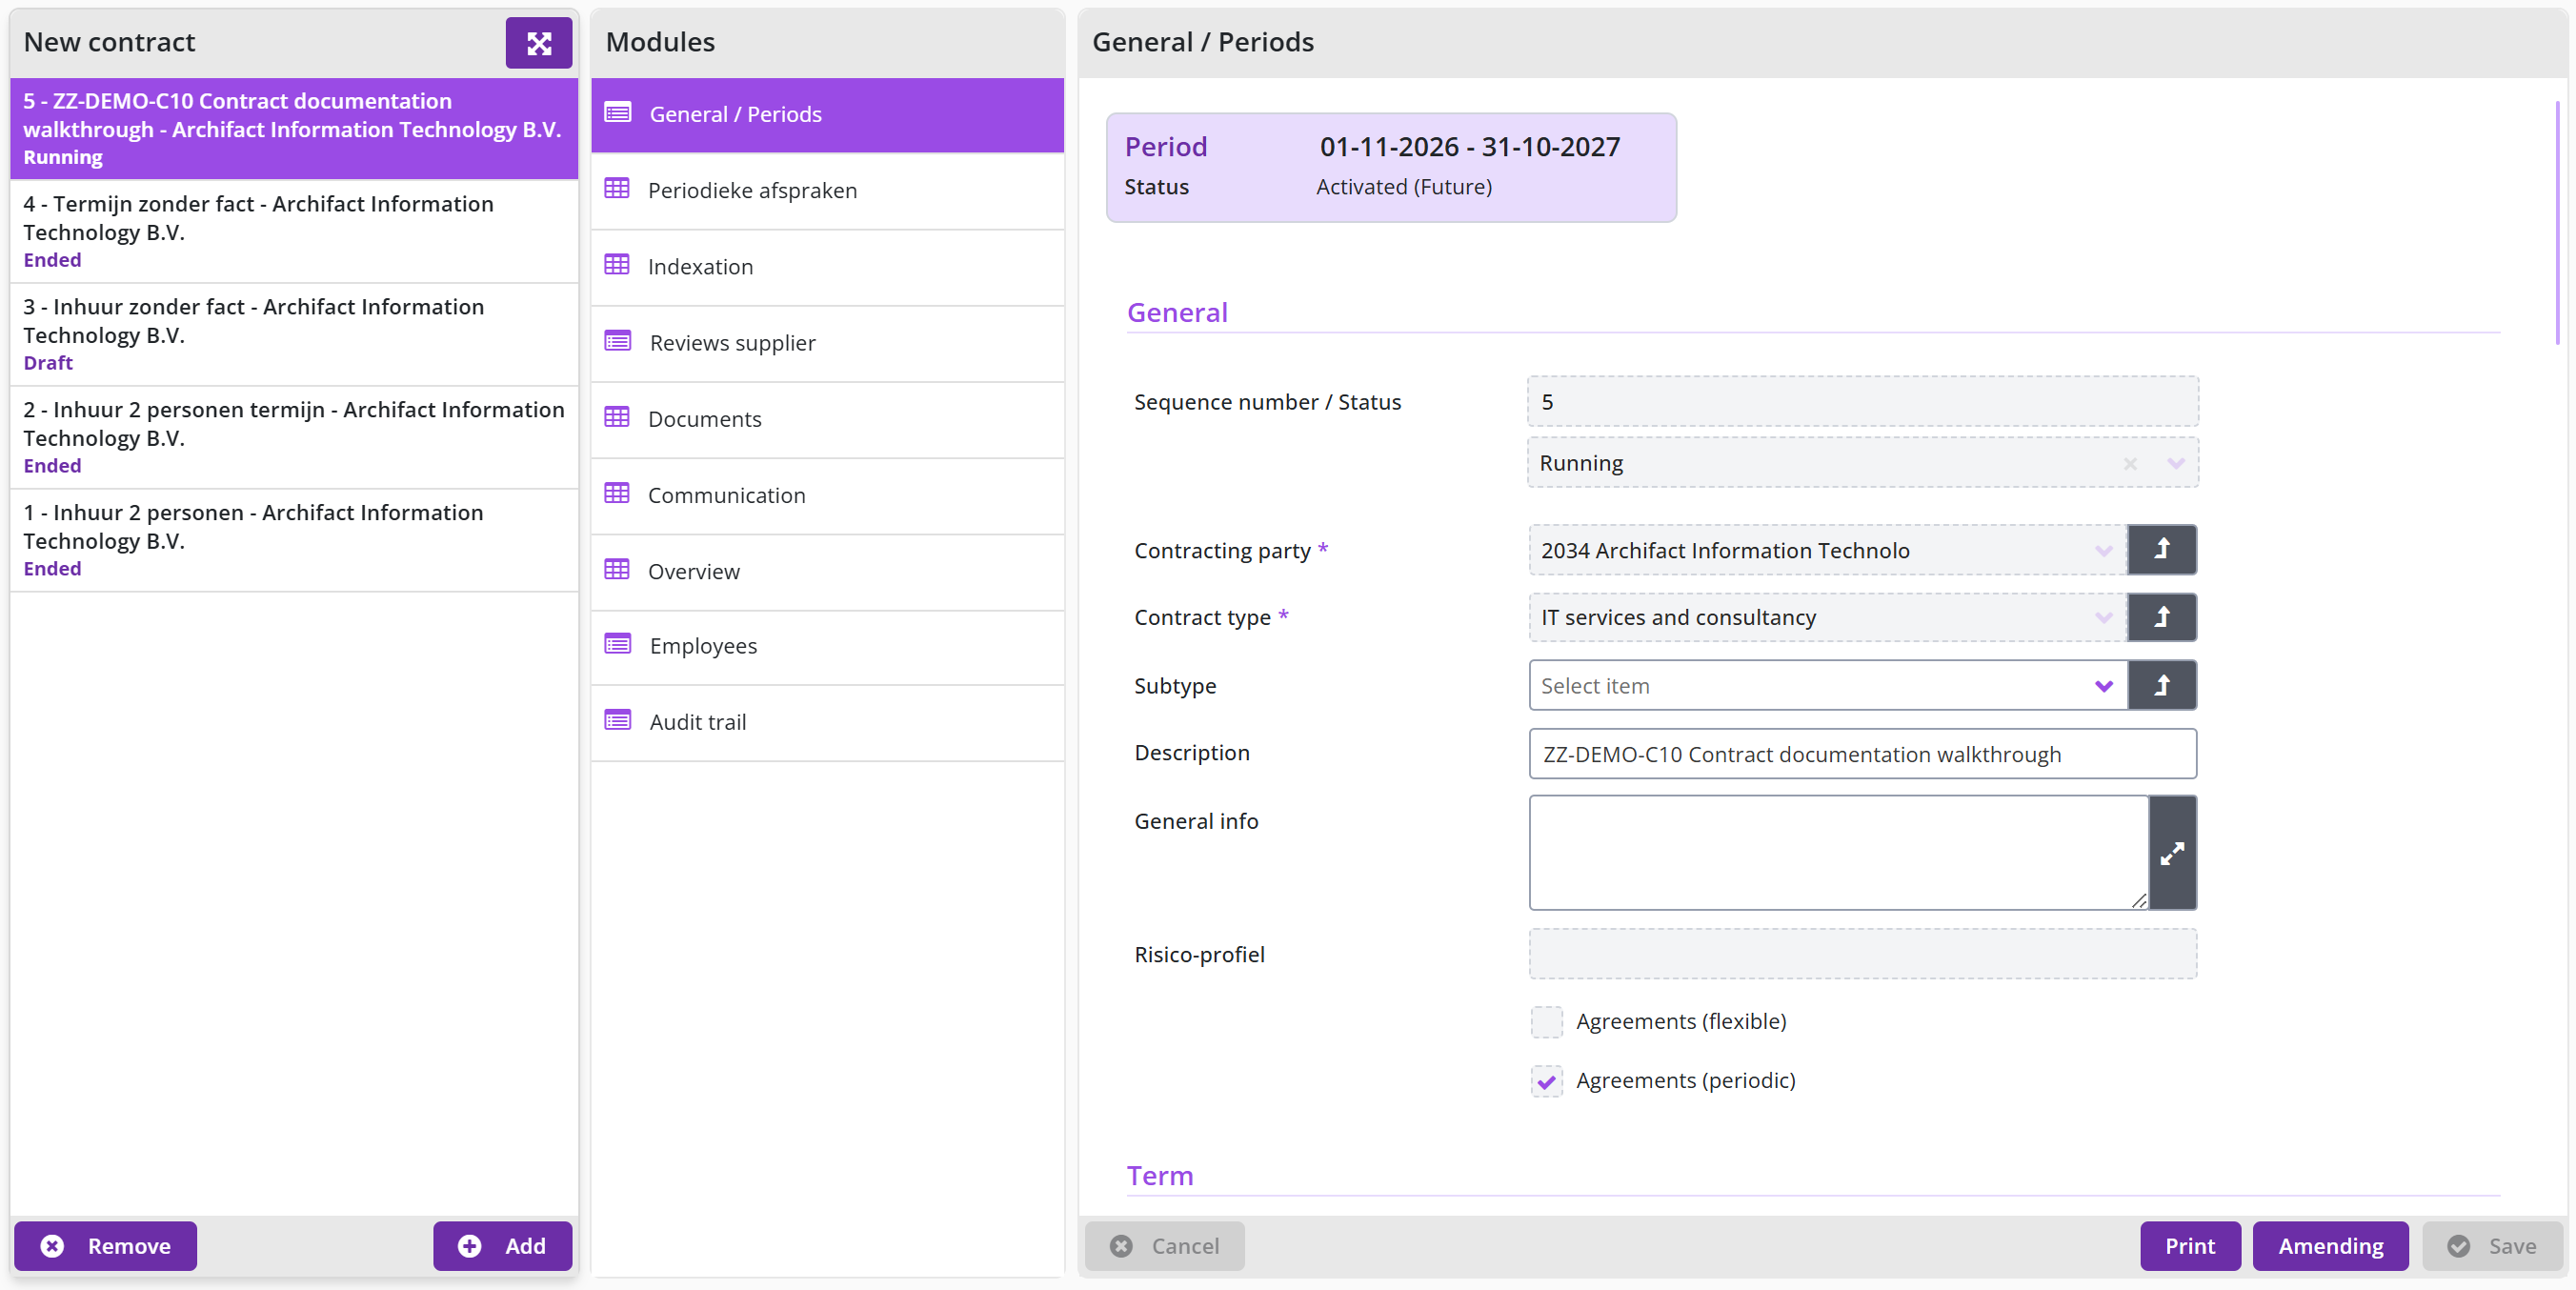
Task: Open the Indexation module
Action: coord(827,266)
